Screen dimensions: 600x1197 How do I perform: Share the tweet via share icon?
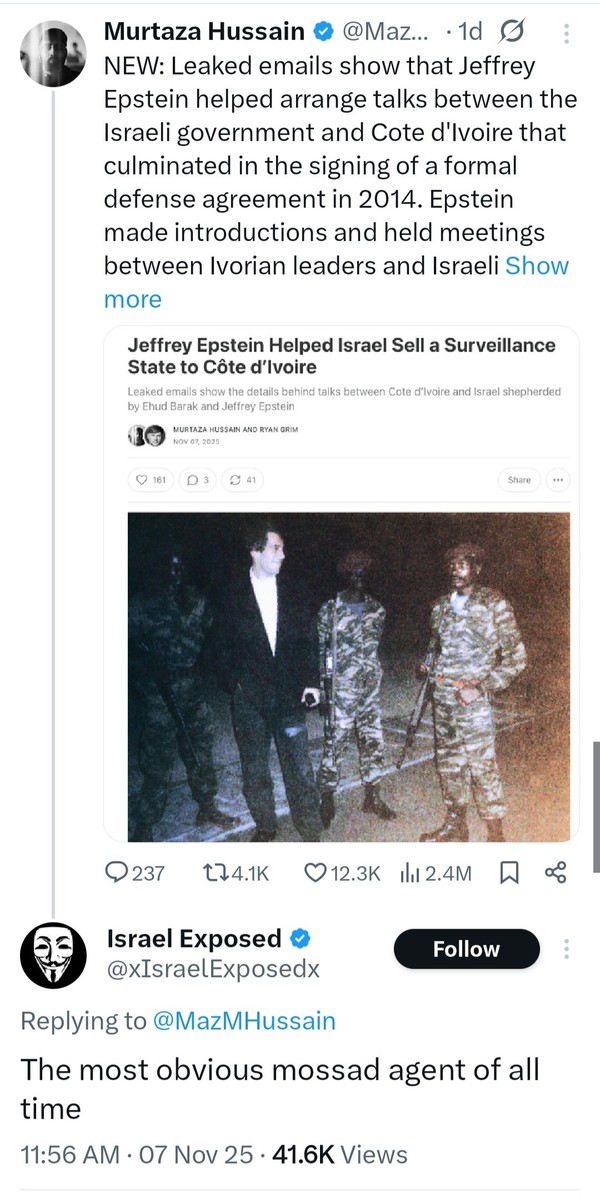pyautogui.click(x=555, y=873)
